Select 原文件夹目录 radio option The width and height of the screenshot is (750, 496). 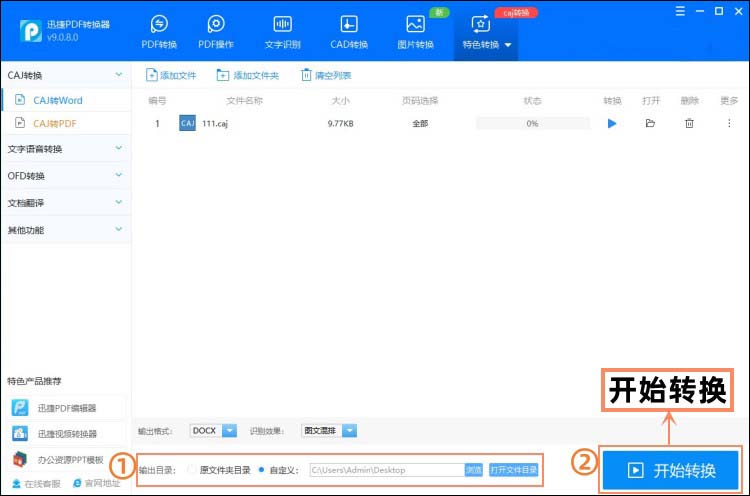[x=220, y=470]
